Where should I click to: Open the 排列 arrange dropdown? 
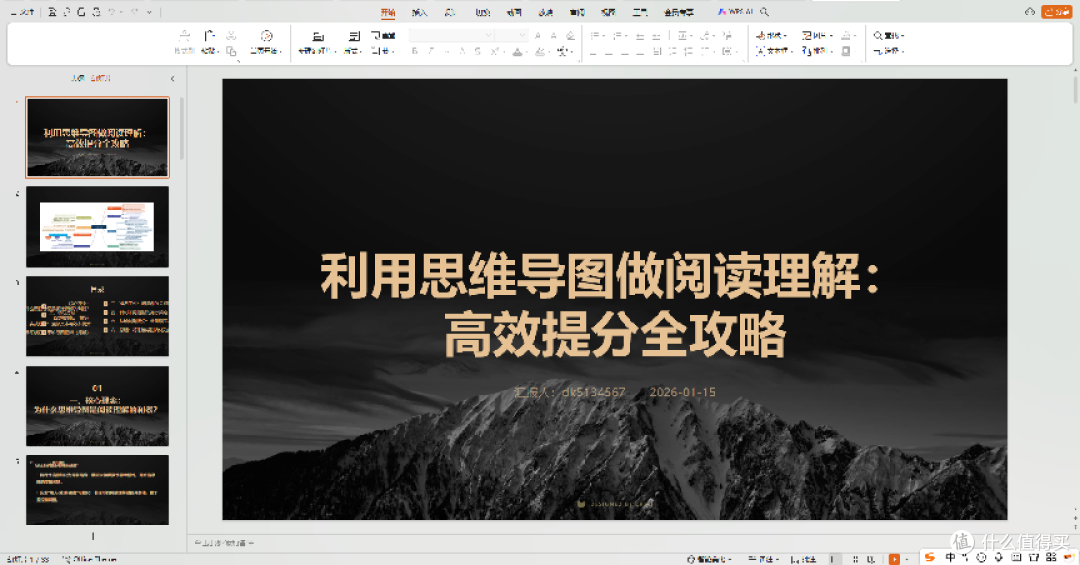click(x=817, y=51)
